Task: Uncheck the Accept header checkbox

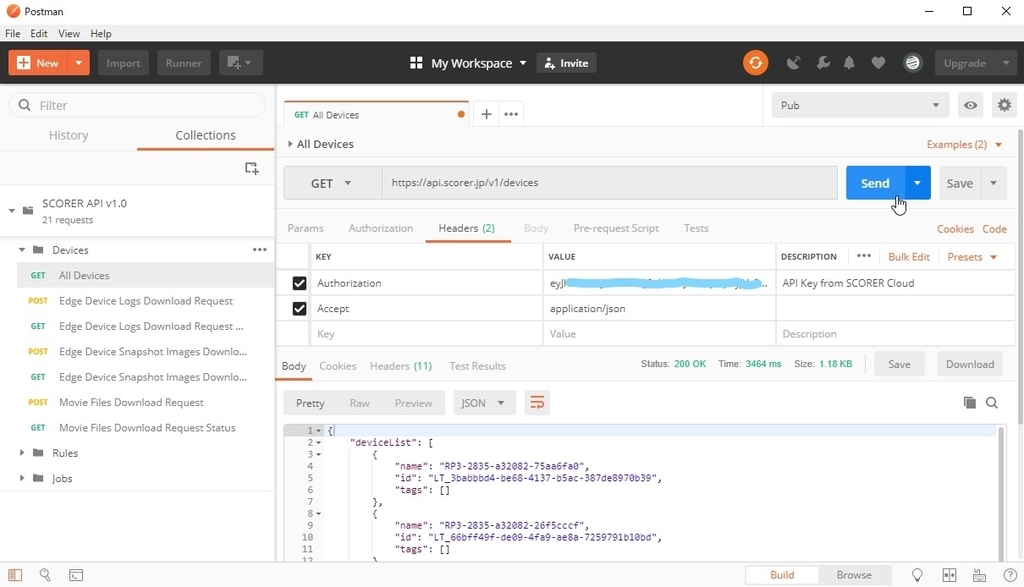Action: [299, 308]
